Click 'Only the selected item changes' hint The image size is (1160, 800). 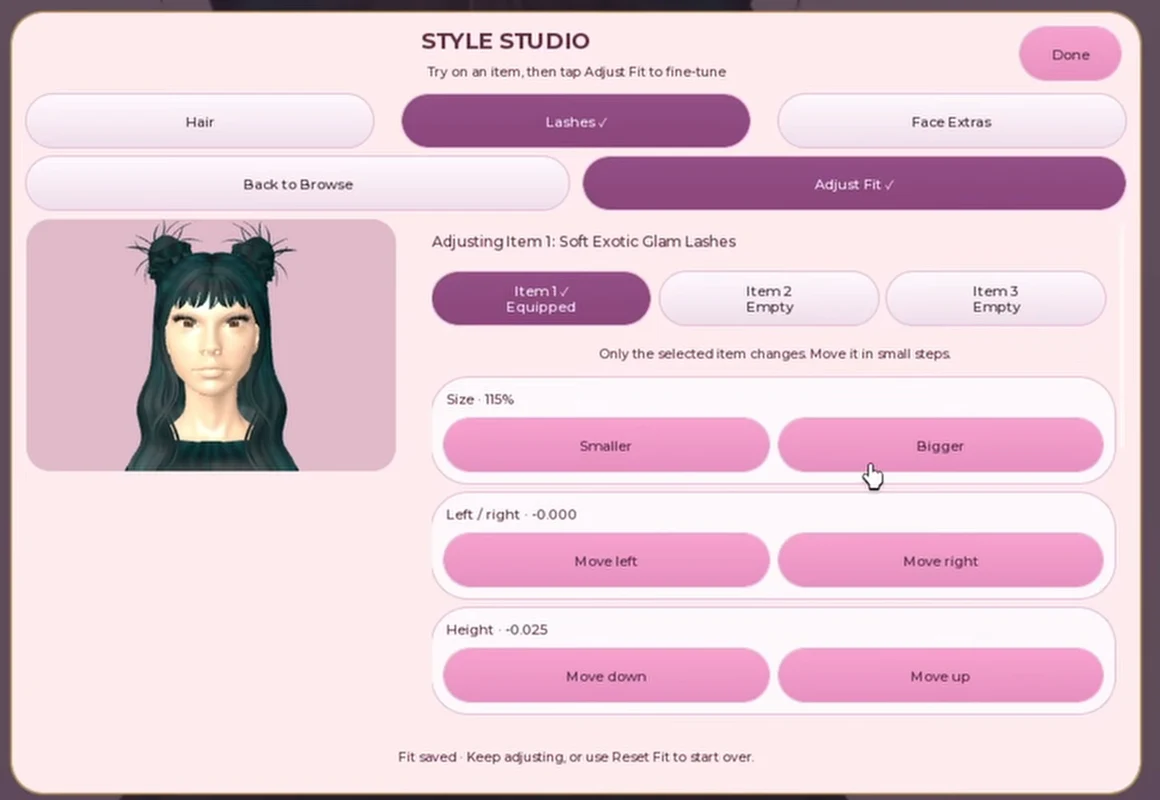click(x=775, y=354)
